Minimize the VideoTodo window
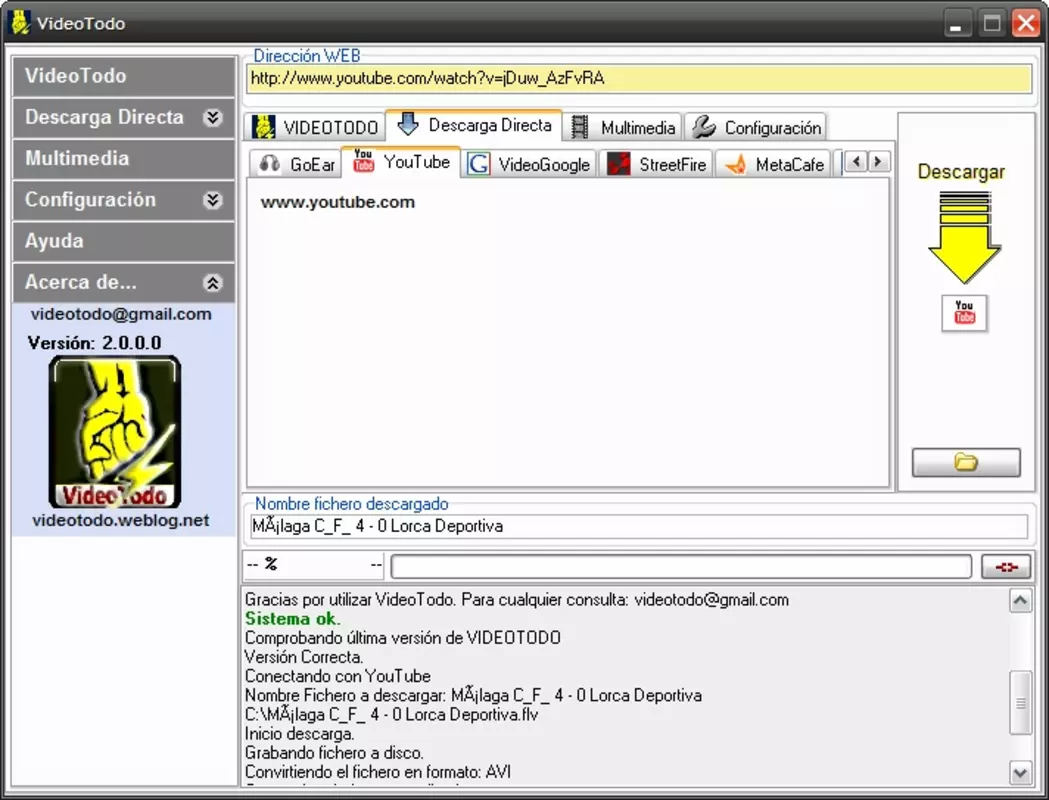 pos(956,23)
